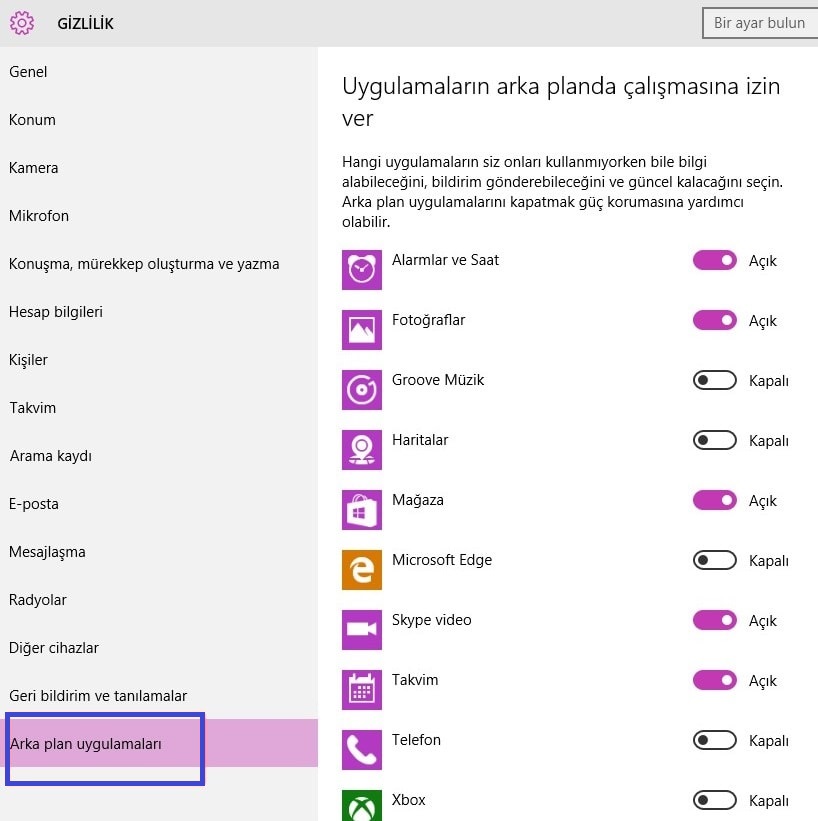Click the Takvim calendar icon
The height and width of the screenshot is (821, 818).
pos(361,690)
